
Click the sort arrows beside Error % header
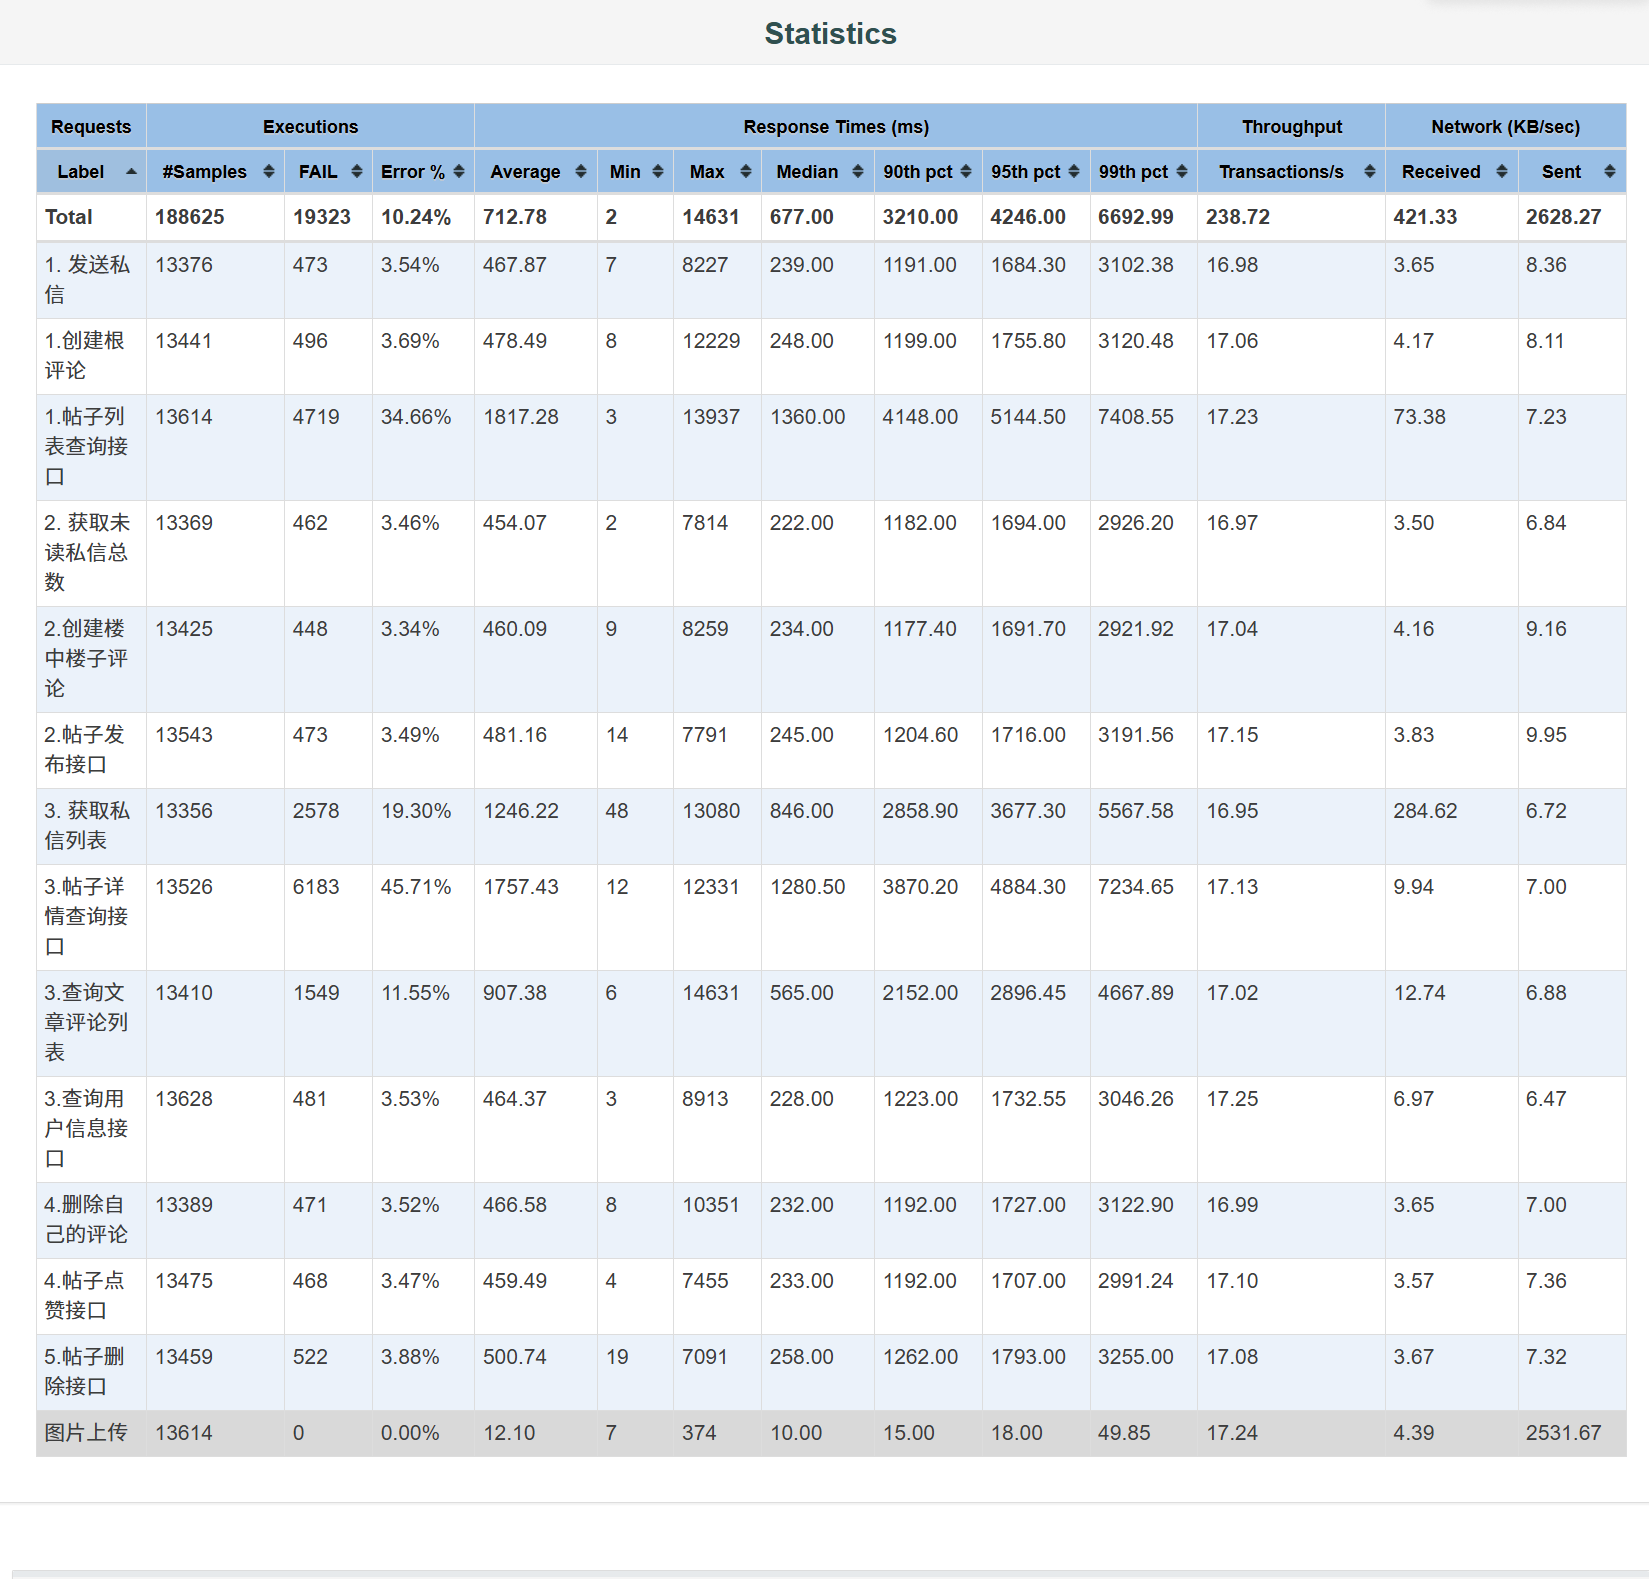(x=459, y=172)
